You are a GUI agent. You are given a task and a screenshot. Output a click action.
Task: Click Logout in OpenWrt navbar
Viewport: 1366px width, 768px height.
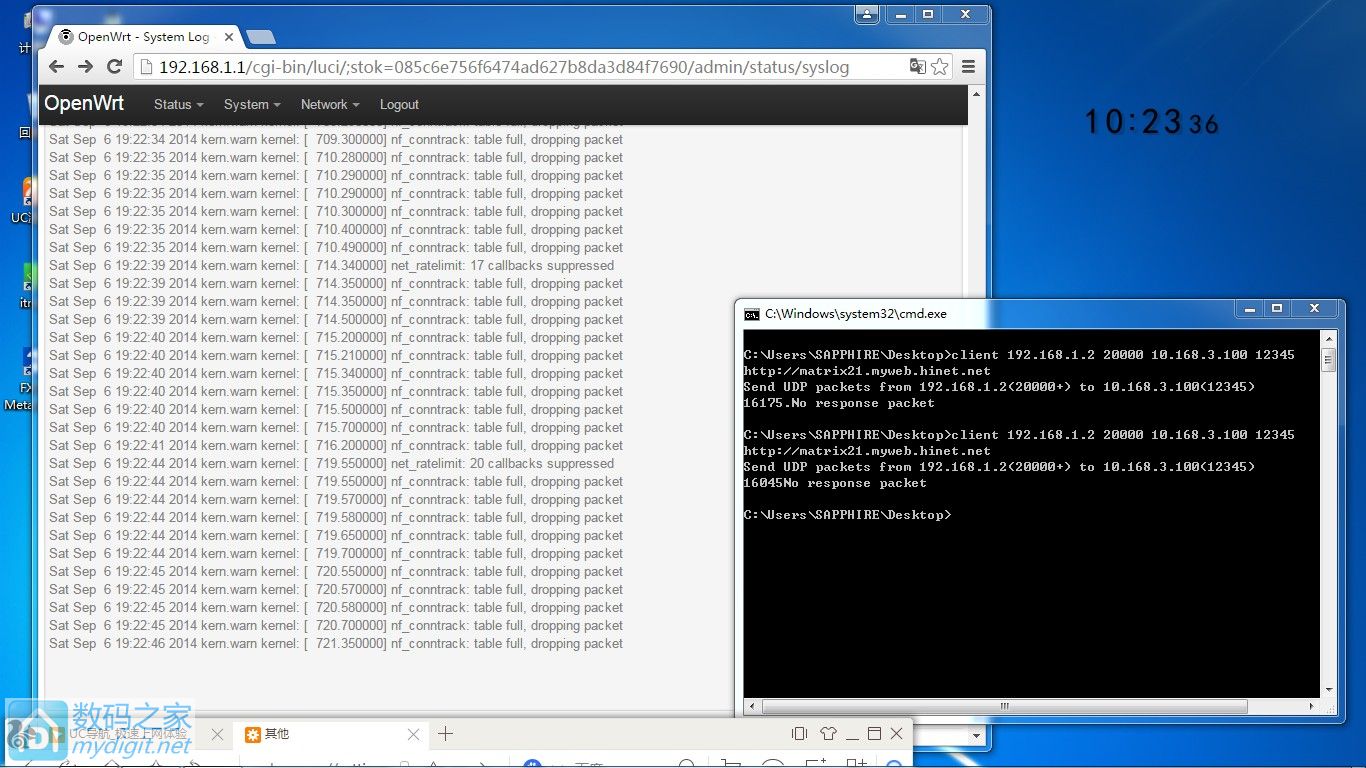tap(399, 104)
